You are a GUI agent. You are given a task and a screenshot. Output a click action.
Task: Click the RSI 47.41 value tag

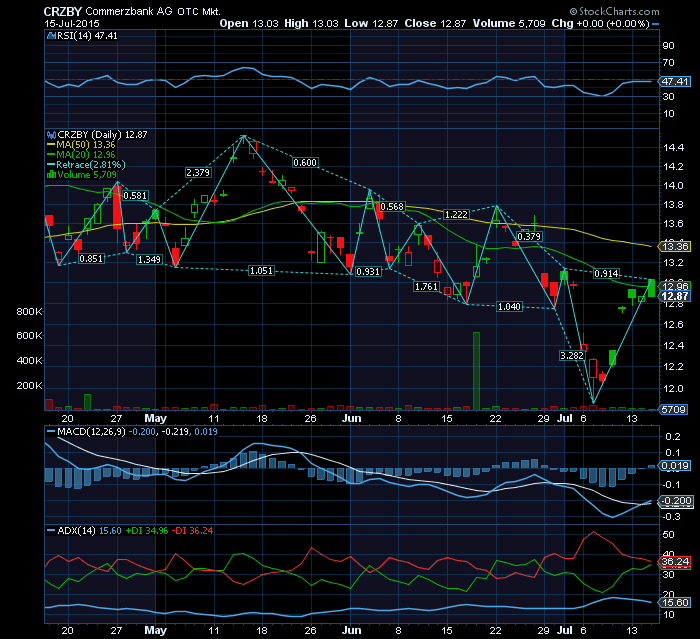click(x=675, y=81)
